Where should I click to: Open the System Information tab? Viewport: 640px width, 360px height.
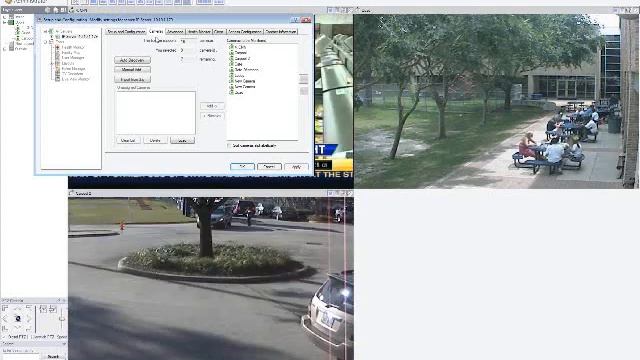281,31
